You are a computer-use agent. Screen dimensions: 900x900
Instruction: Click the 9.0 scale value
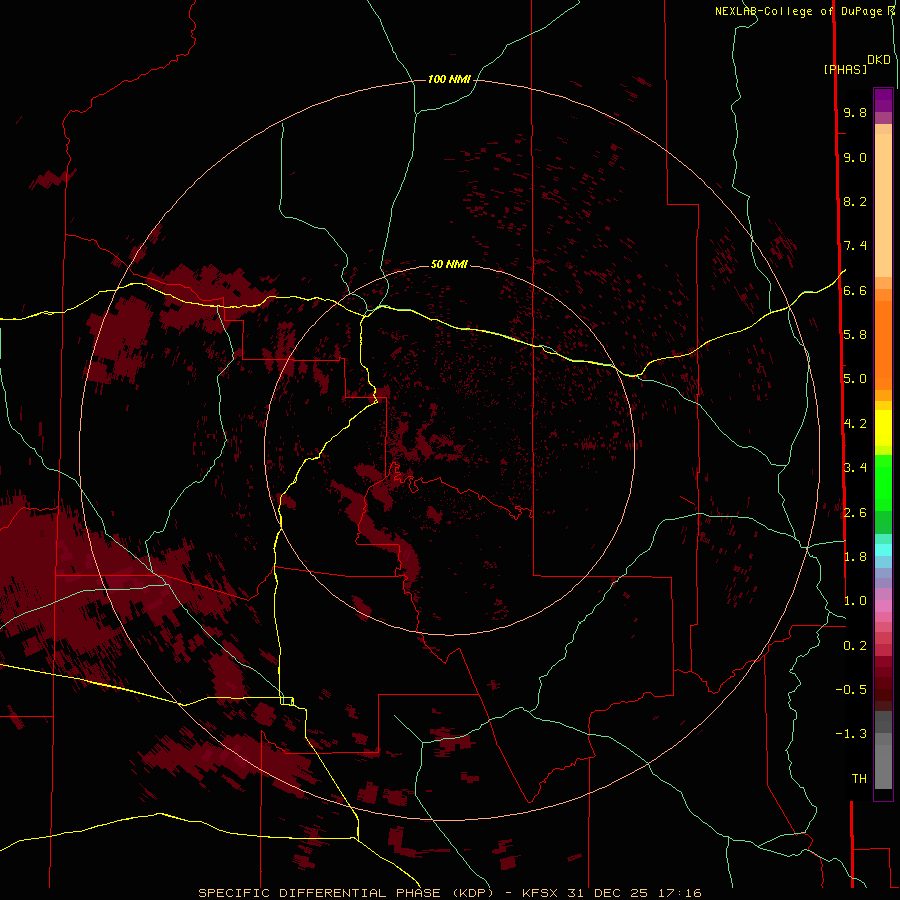click(x=855, y=157)
